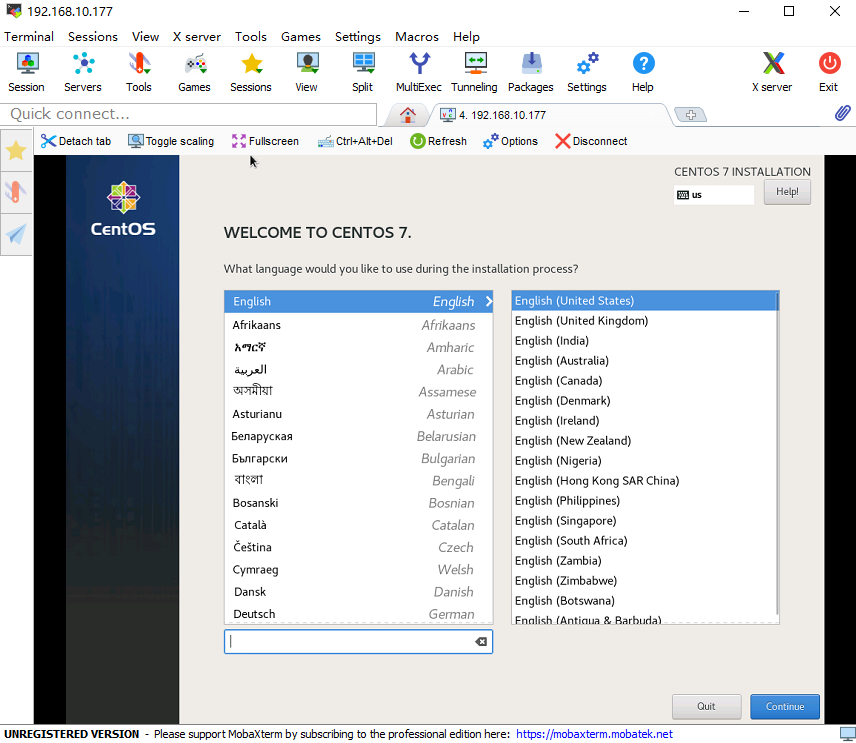
Task: Go to the Home tab icon
Action: tap(407, 115)
